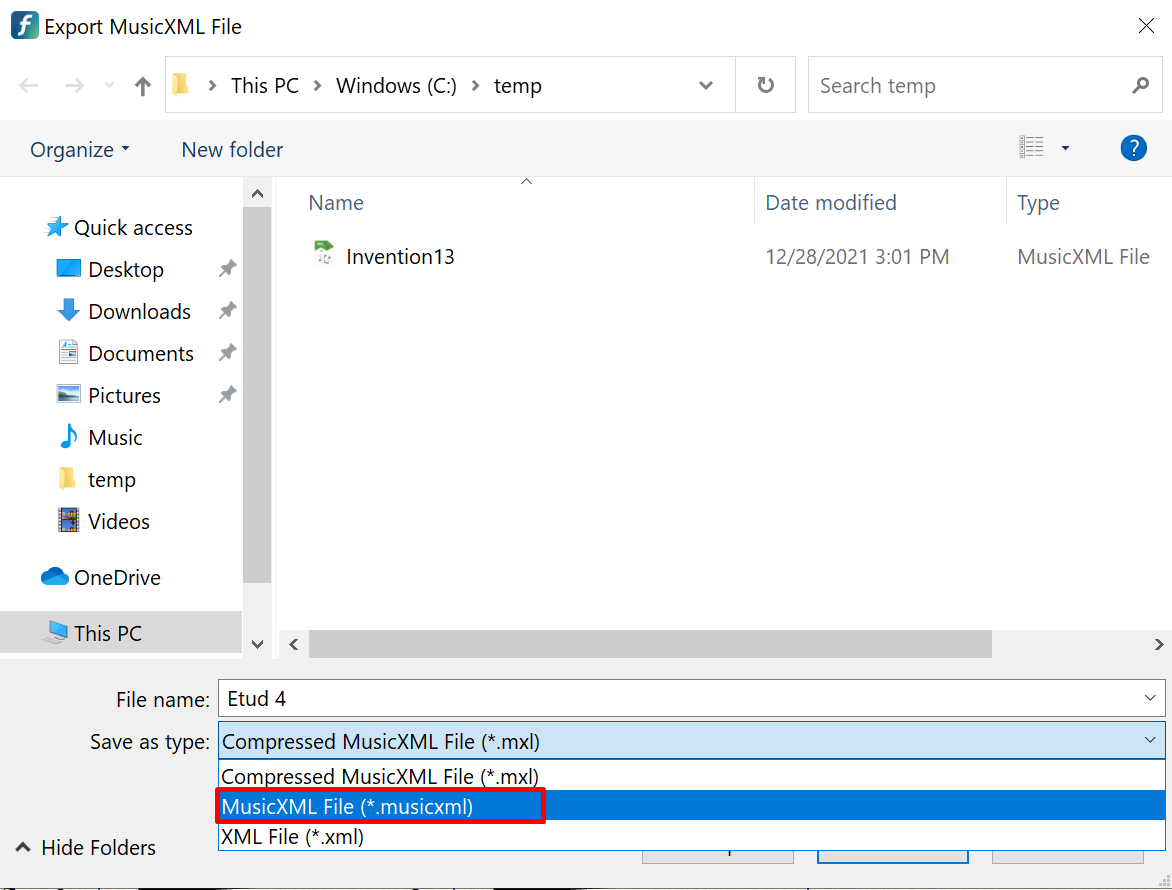Choose MusicXML File (*.musicxml) option
The image size is (1172, 890).
pyautogui.click(x=380, y=806)
